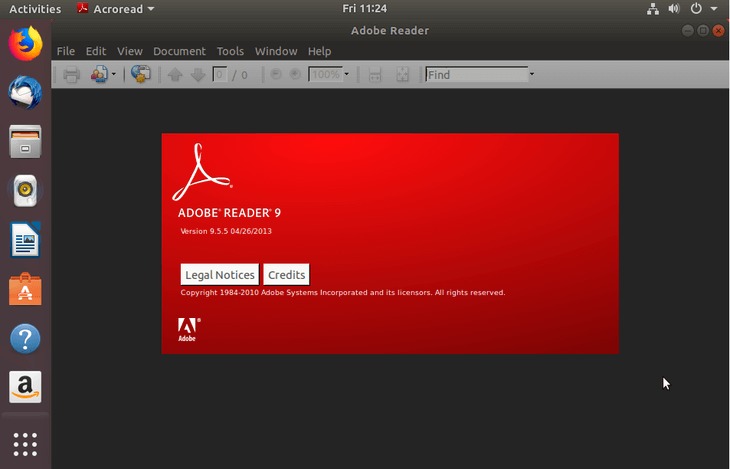Open the Tools menu
The width and height of the screenshot is (730, 469).
pos(230,51)
